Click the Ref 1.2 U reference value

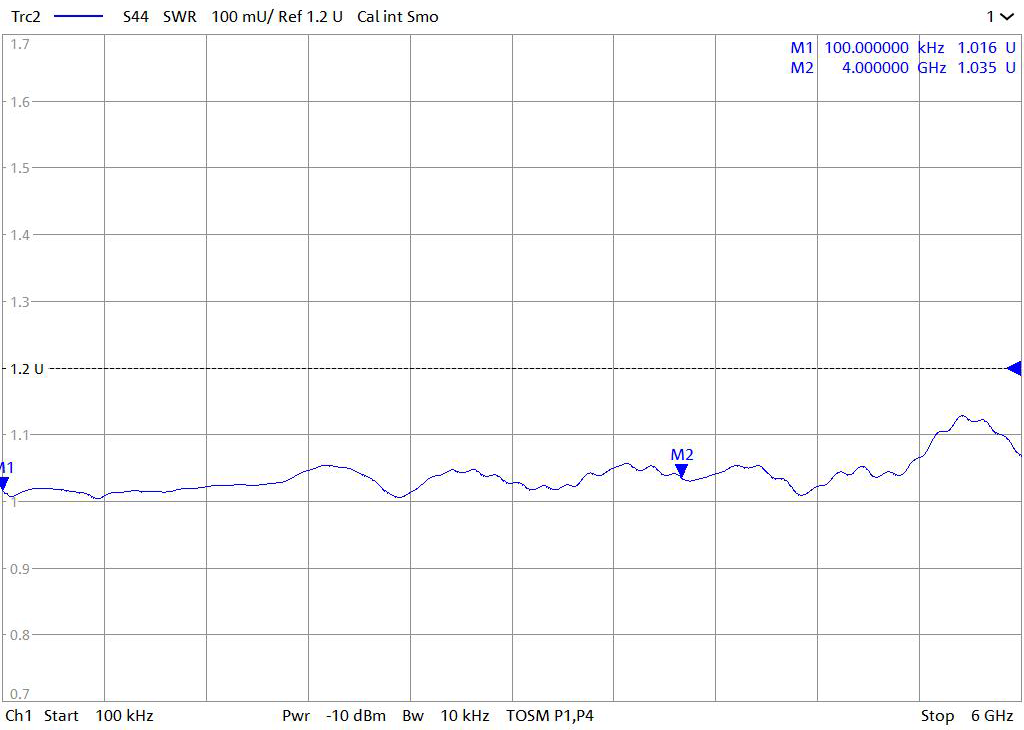[x=314, y=17]
